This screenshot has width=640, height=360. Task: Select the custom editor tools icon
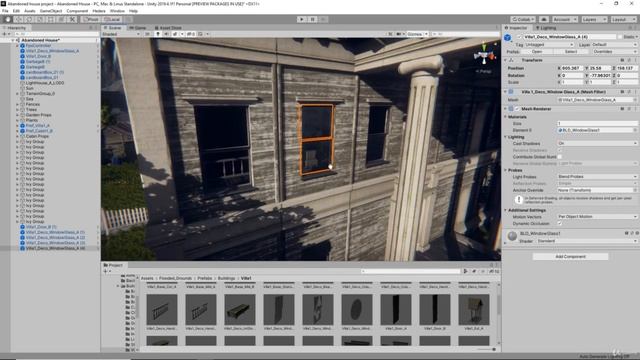pyautogui.click(x=72, y=19)
